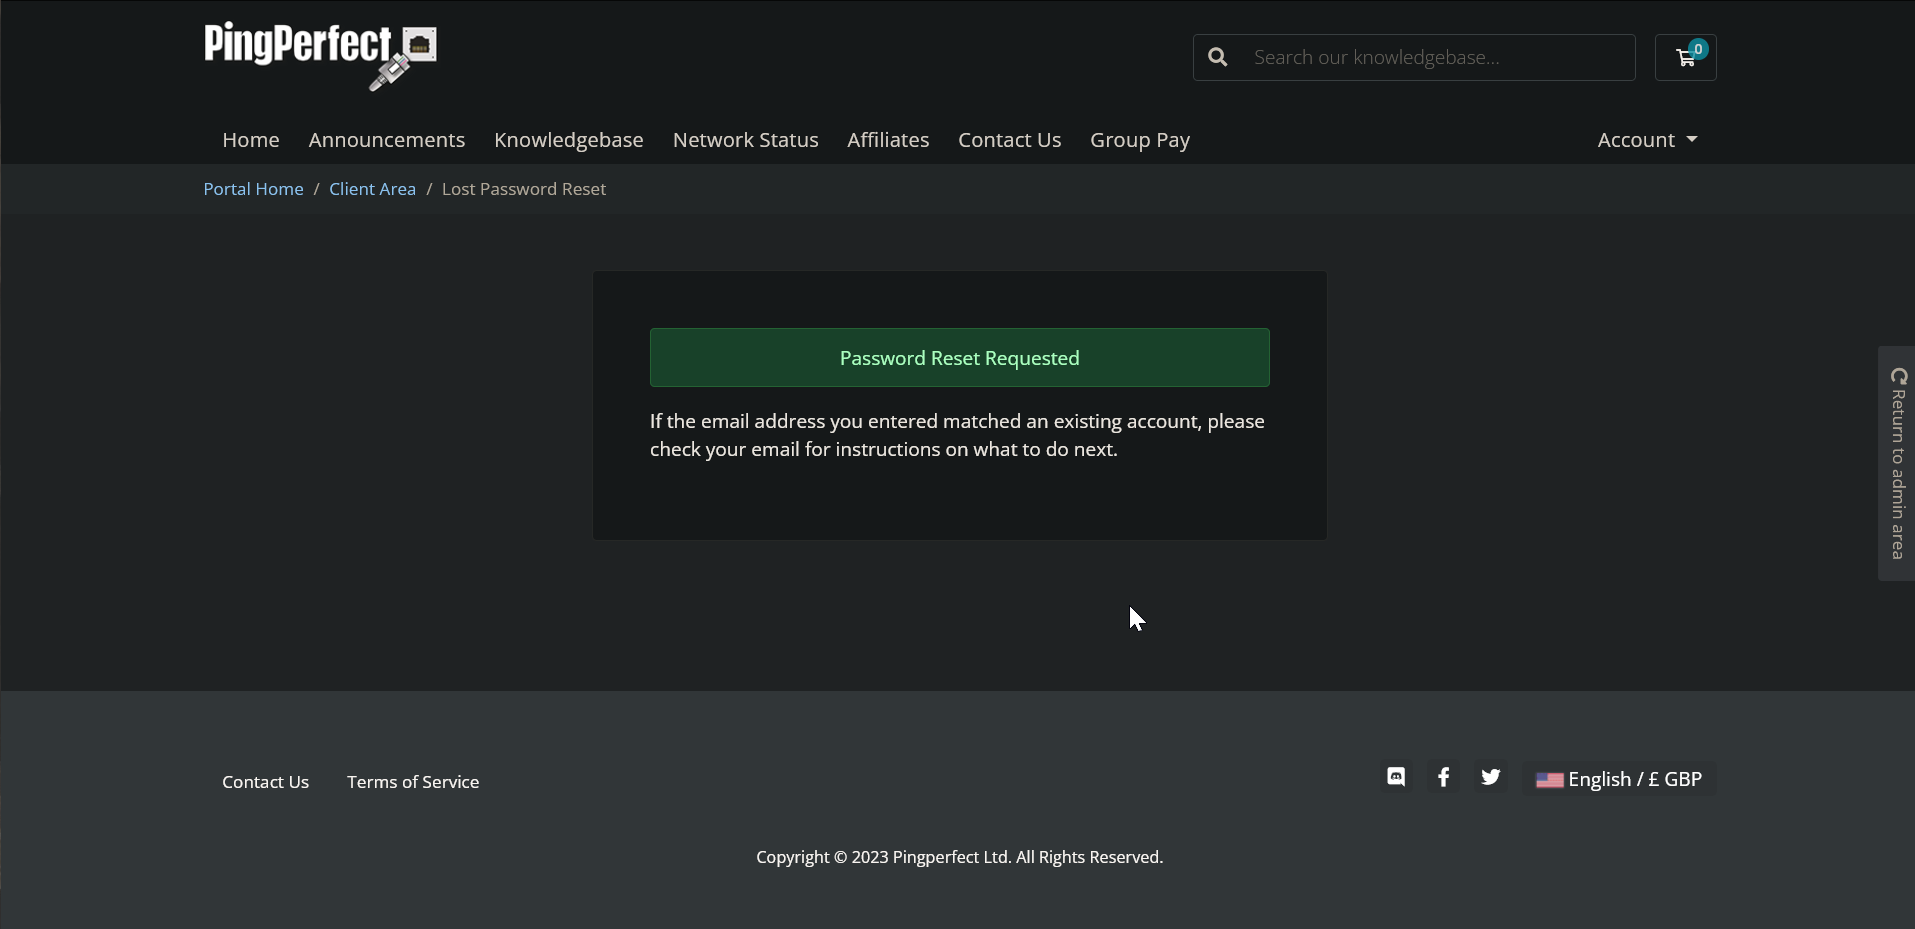Open the Discord social link
This screenshot has width=1915, height=929.
point(1396,777)
